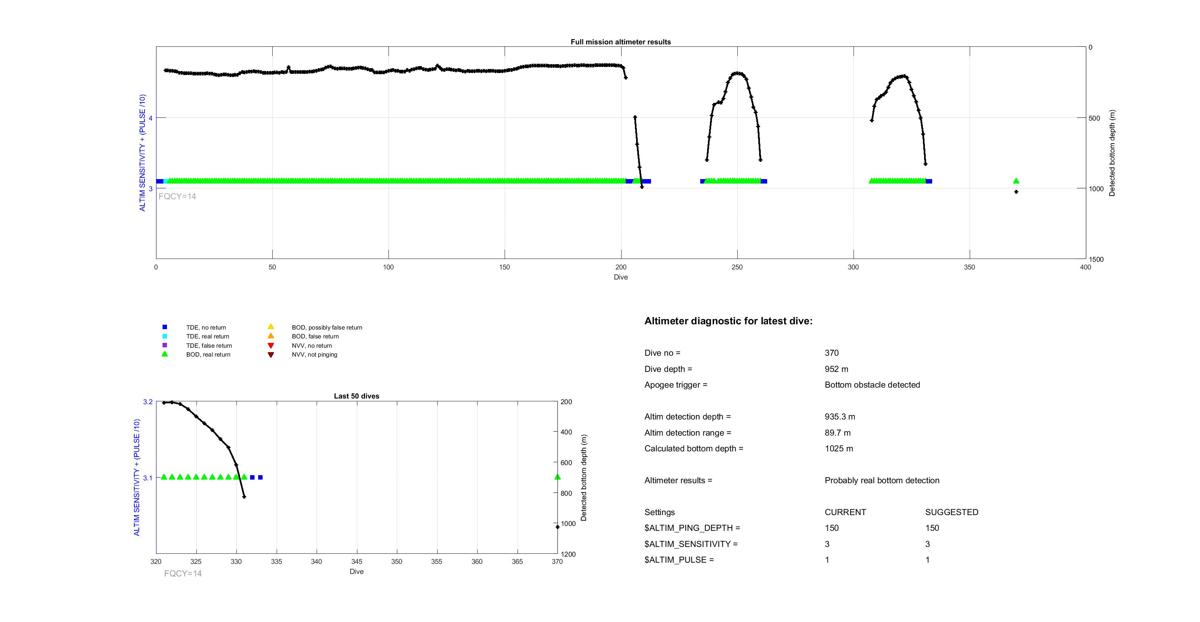Click the cyan square 'TDE, real return' legend marker

click(165, 336)
